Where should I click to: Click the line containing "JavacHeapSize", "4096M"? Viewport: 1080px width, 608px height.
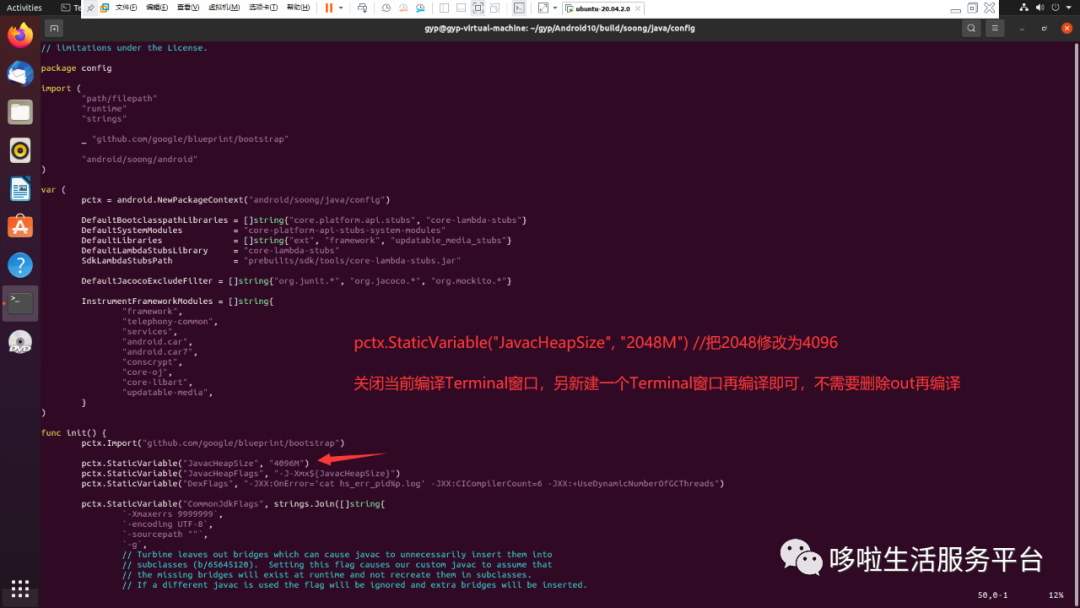point(195,463)
